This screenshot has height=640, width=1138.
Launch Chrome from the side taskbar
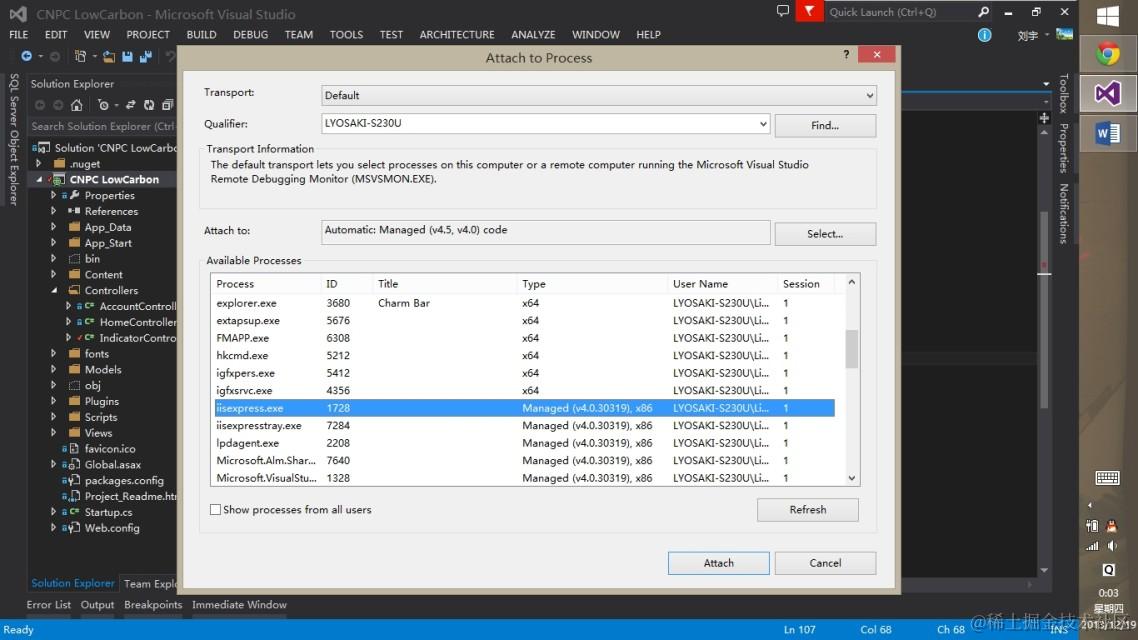pos(1108,54)
